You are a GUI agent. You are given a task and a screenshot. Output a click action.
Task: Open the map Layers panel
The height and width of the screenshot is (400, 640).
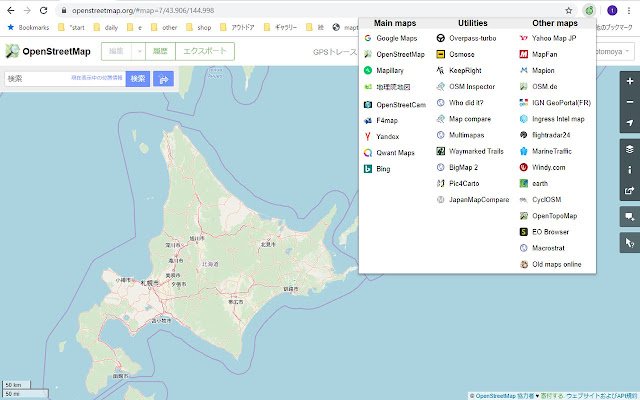pyautogui.click(x=630, y=149)
